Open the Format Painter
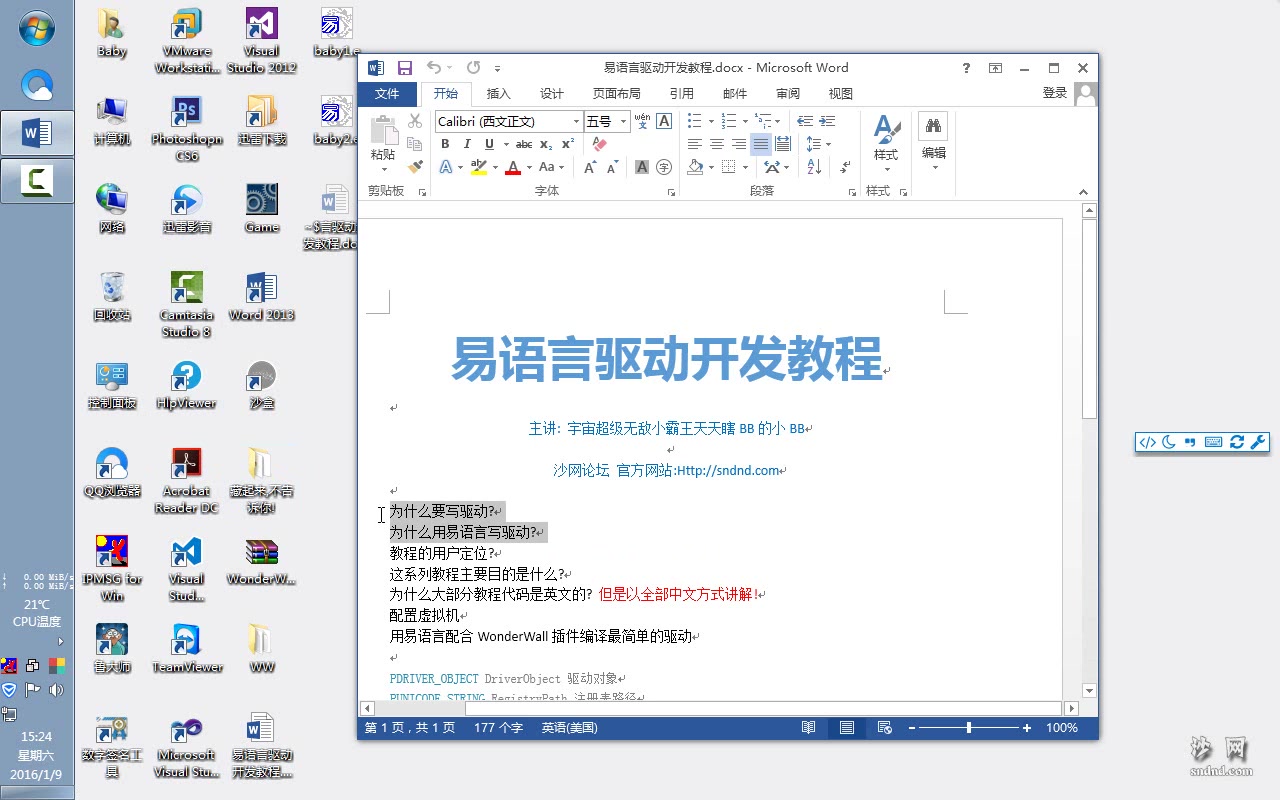The height and width of the screenshot is (800, 1280). [414, 167]
